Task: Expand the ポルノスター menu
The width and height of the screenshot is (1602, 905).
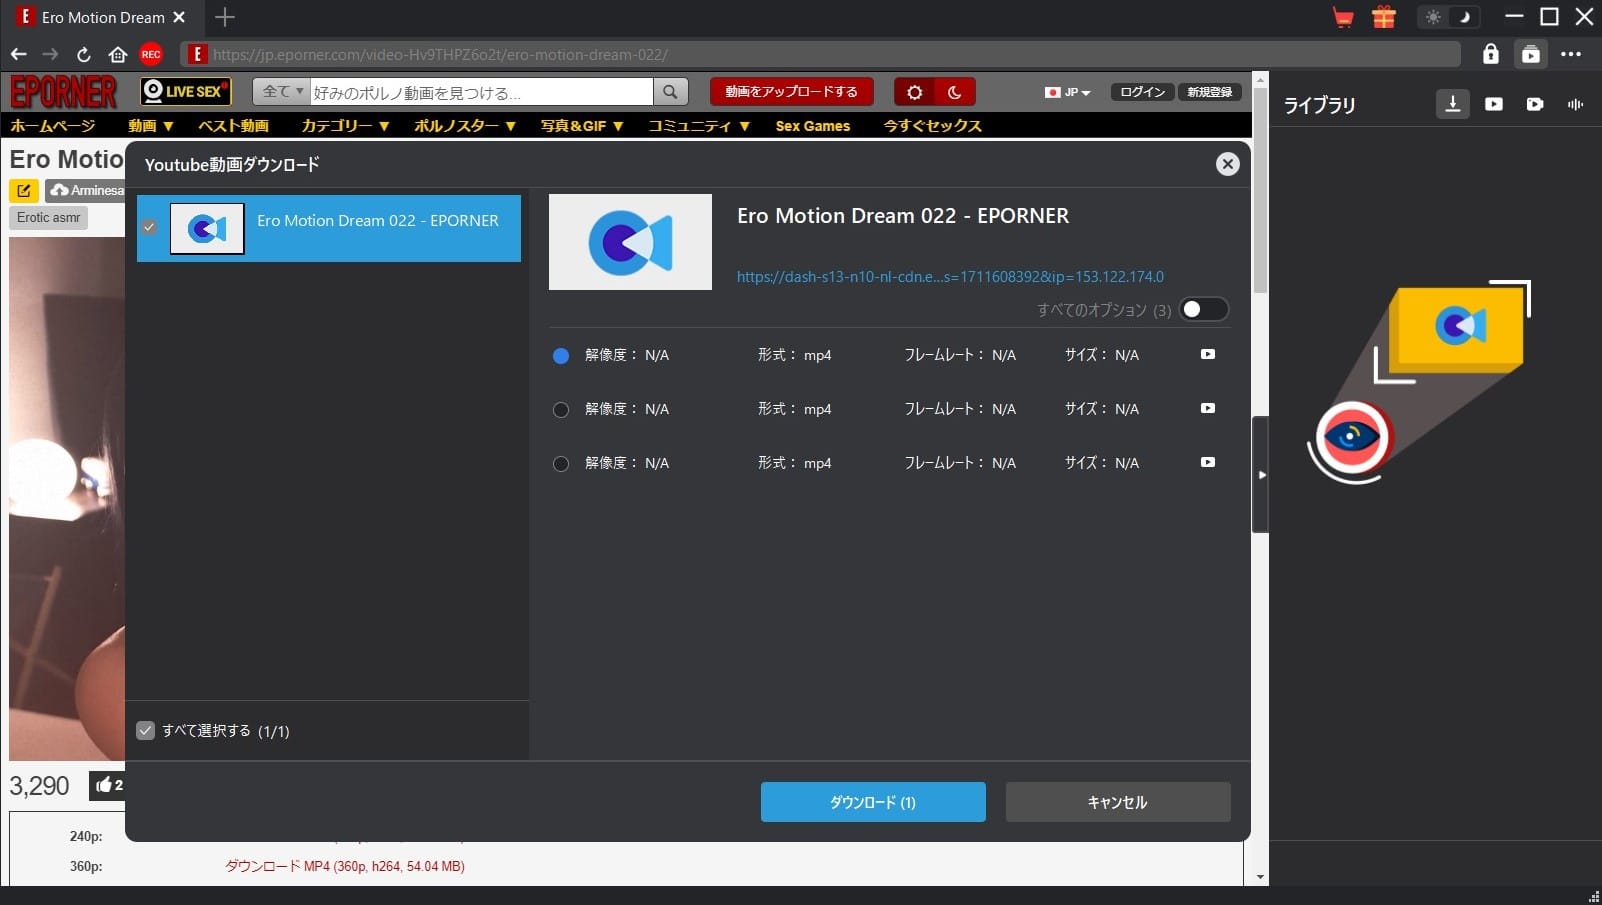Action: click(x=465, y=126)
